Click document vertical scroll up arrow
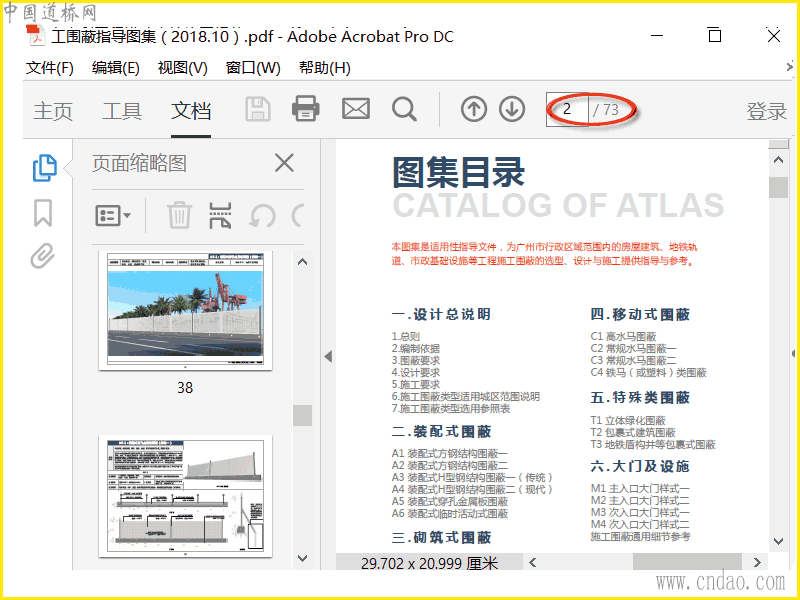 click(778, 160)
